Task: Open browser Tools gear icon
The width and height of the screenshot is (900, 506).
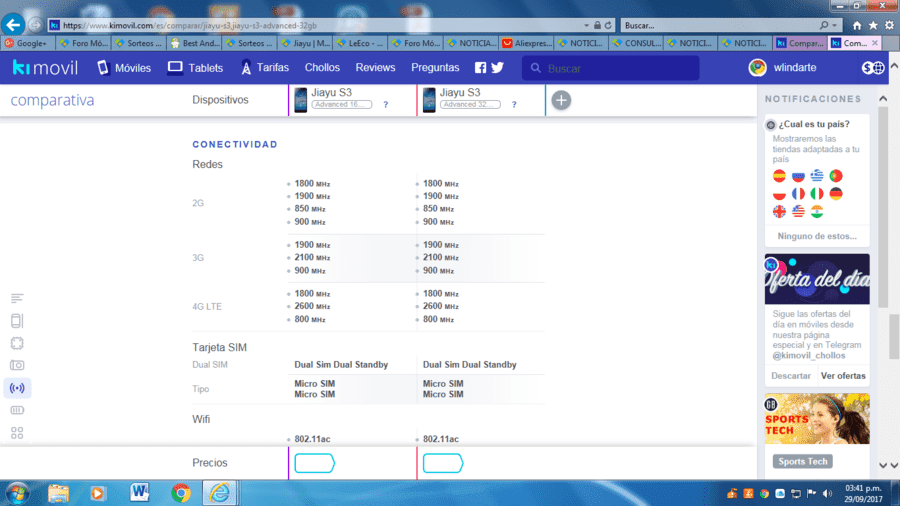Action: point(889,25)
